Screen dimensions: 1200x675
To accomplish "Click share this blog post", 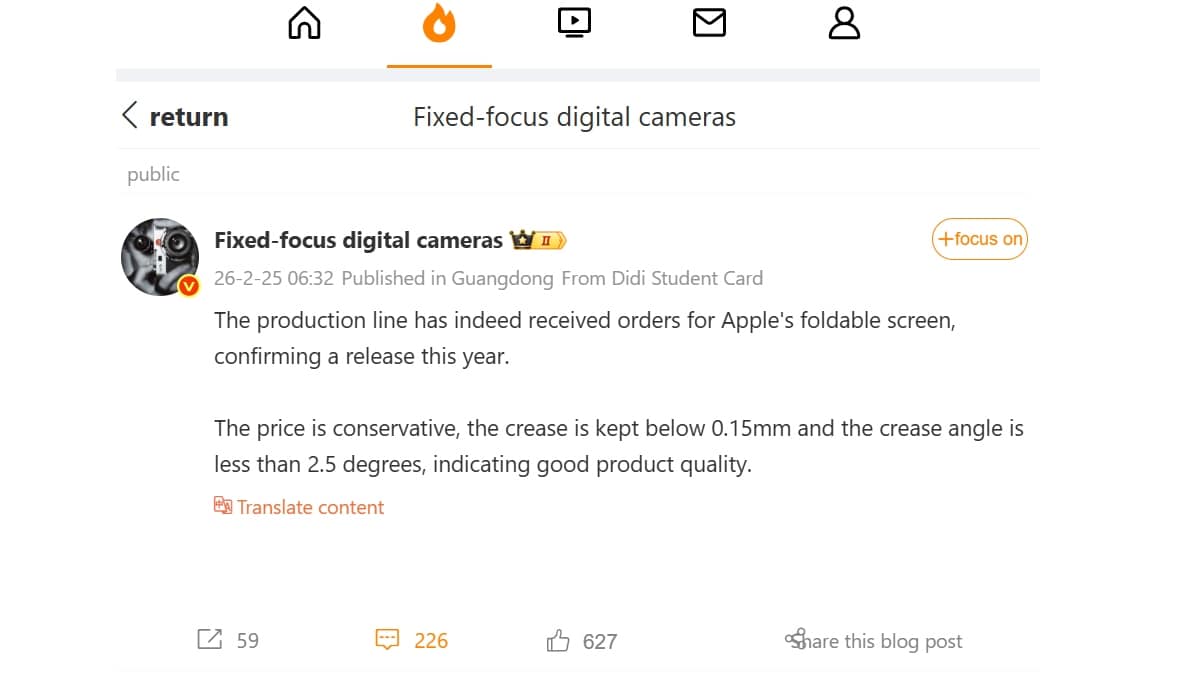I will point(874,640).
